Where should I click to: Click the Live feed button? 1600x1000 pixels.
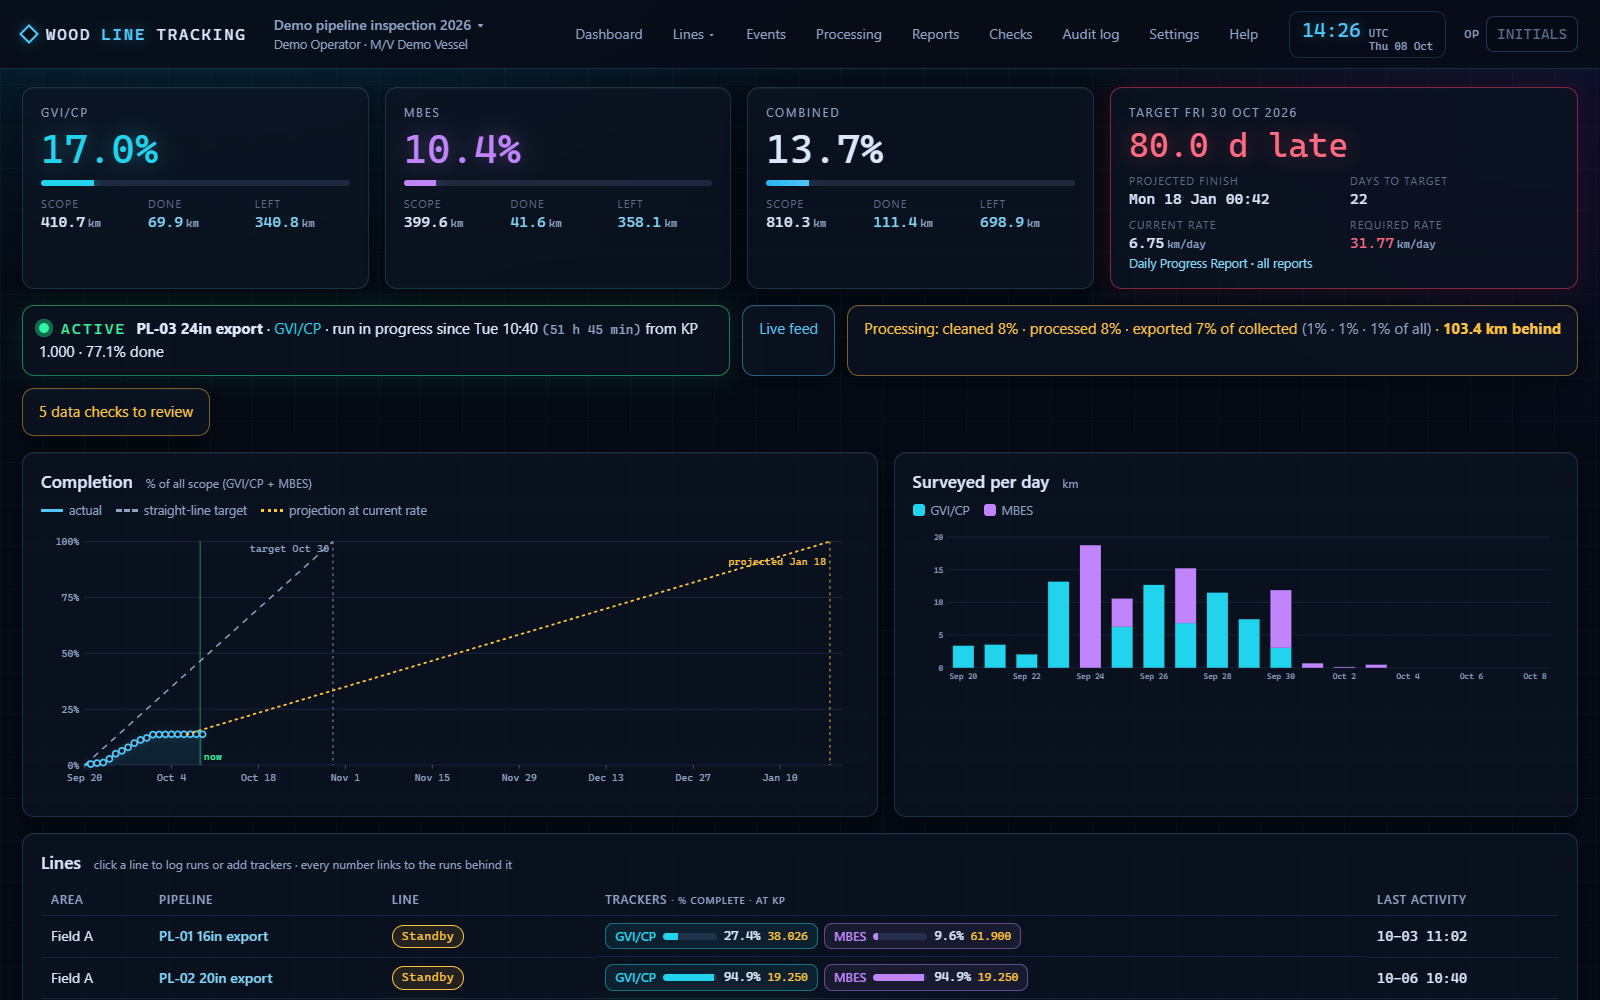point(788,340)
